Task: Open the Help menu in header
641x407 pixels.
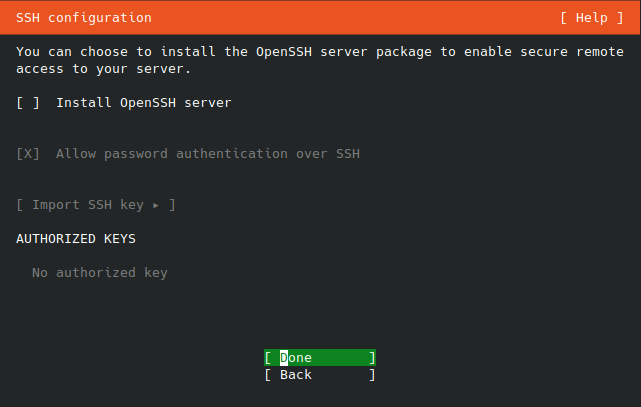Action: coord(592,18)
